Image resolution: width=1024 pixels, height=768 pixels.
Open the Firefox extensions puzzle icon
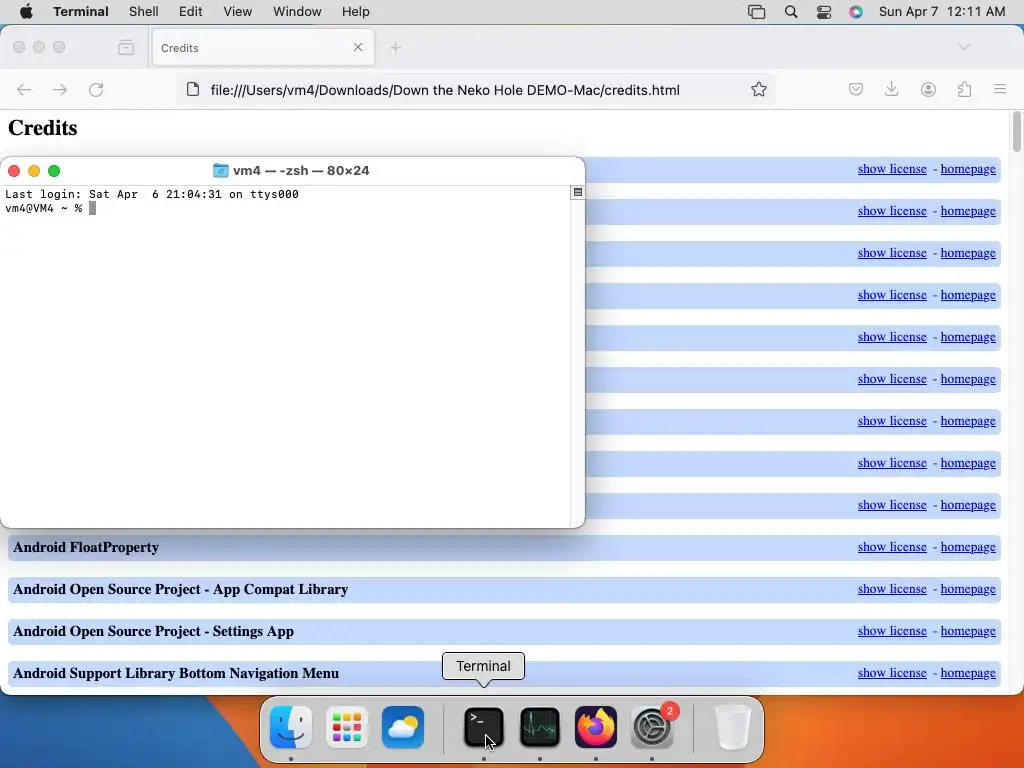click(x=965, y=89)
